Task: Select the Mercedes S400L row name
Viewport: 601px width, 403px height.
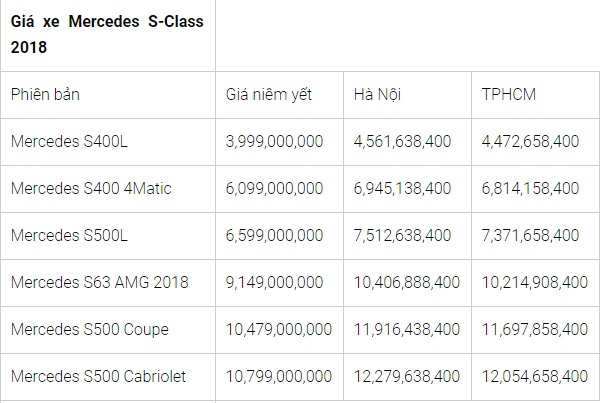Action: pos(69,141)
